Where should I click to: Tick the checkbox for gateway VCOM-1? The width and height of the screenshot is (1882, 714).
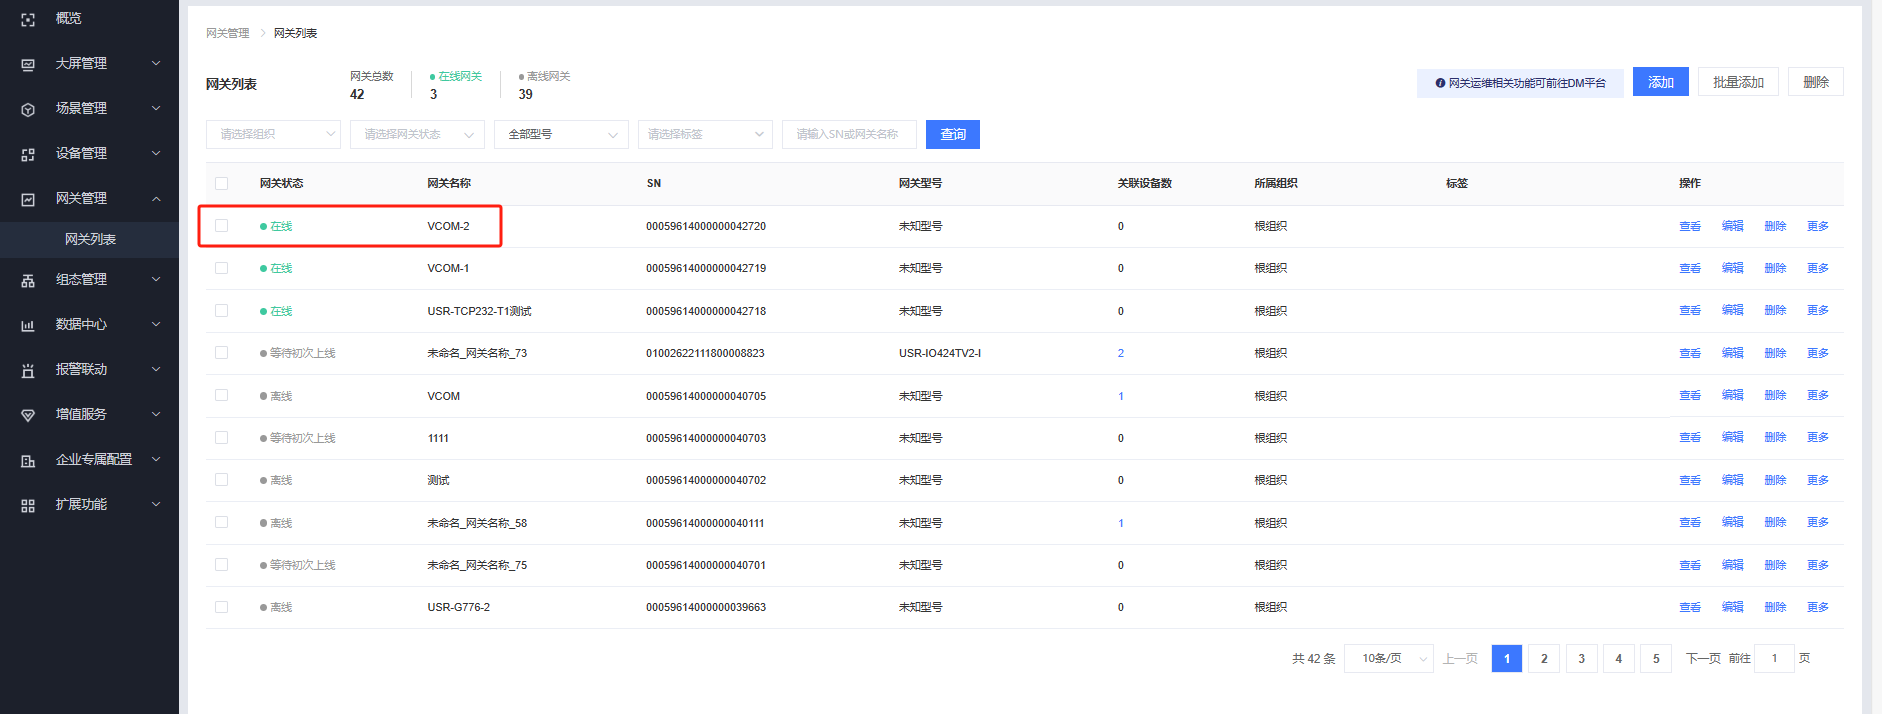coord(222,268)
